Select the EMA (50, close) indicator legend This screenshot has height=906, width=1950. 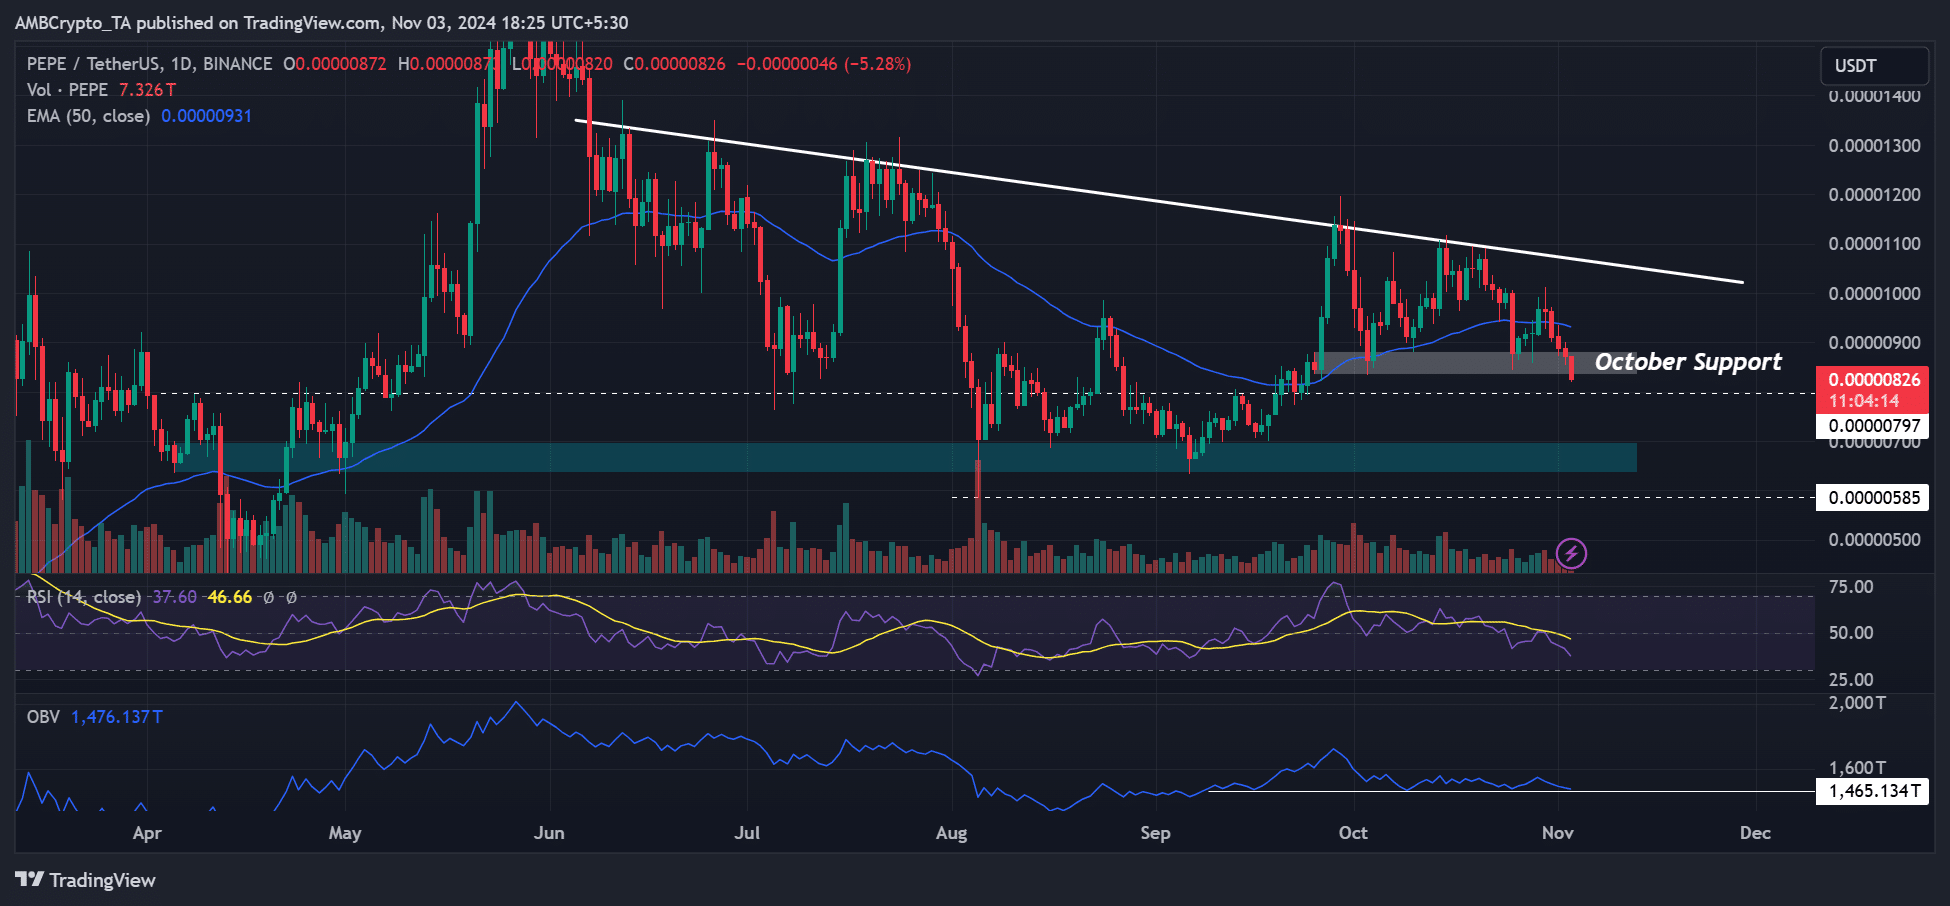89,116
